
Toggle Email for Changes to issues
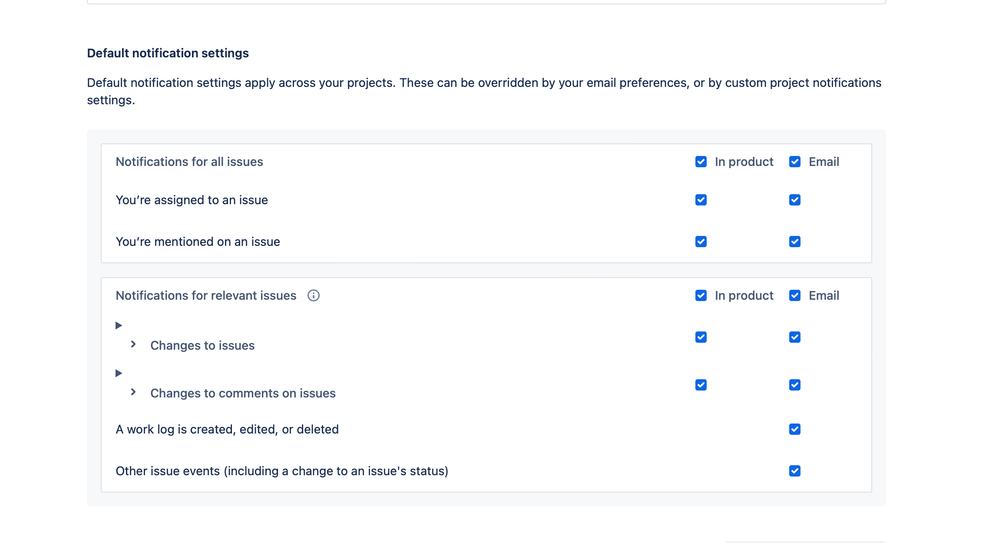pos(795,337)
